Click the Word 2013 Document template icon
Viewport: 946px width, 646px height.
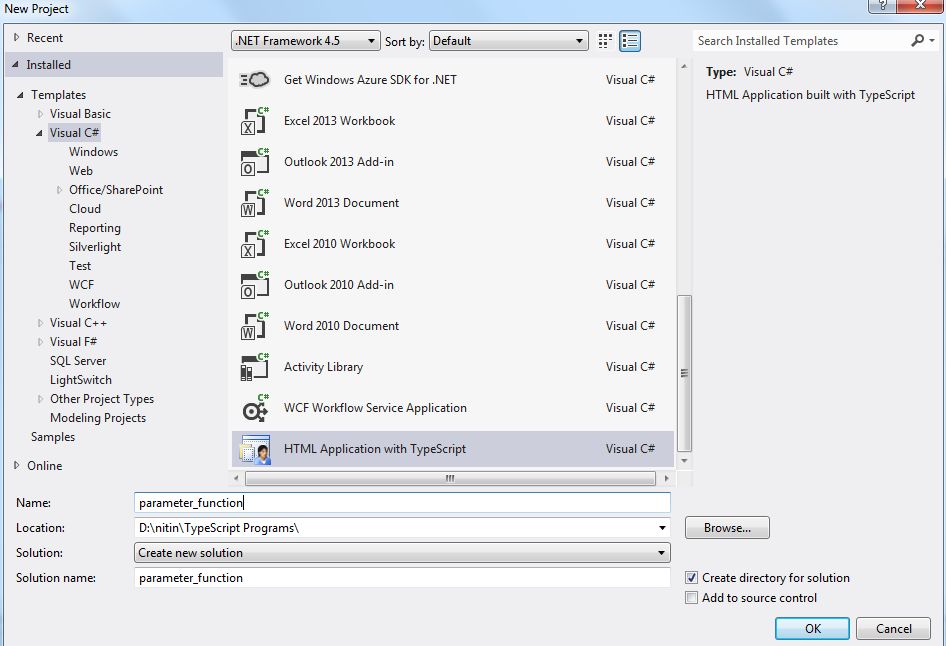pos(254,203)
